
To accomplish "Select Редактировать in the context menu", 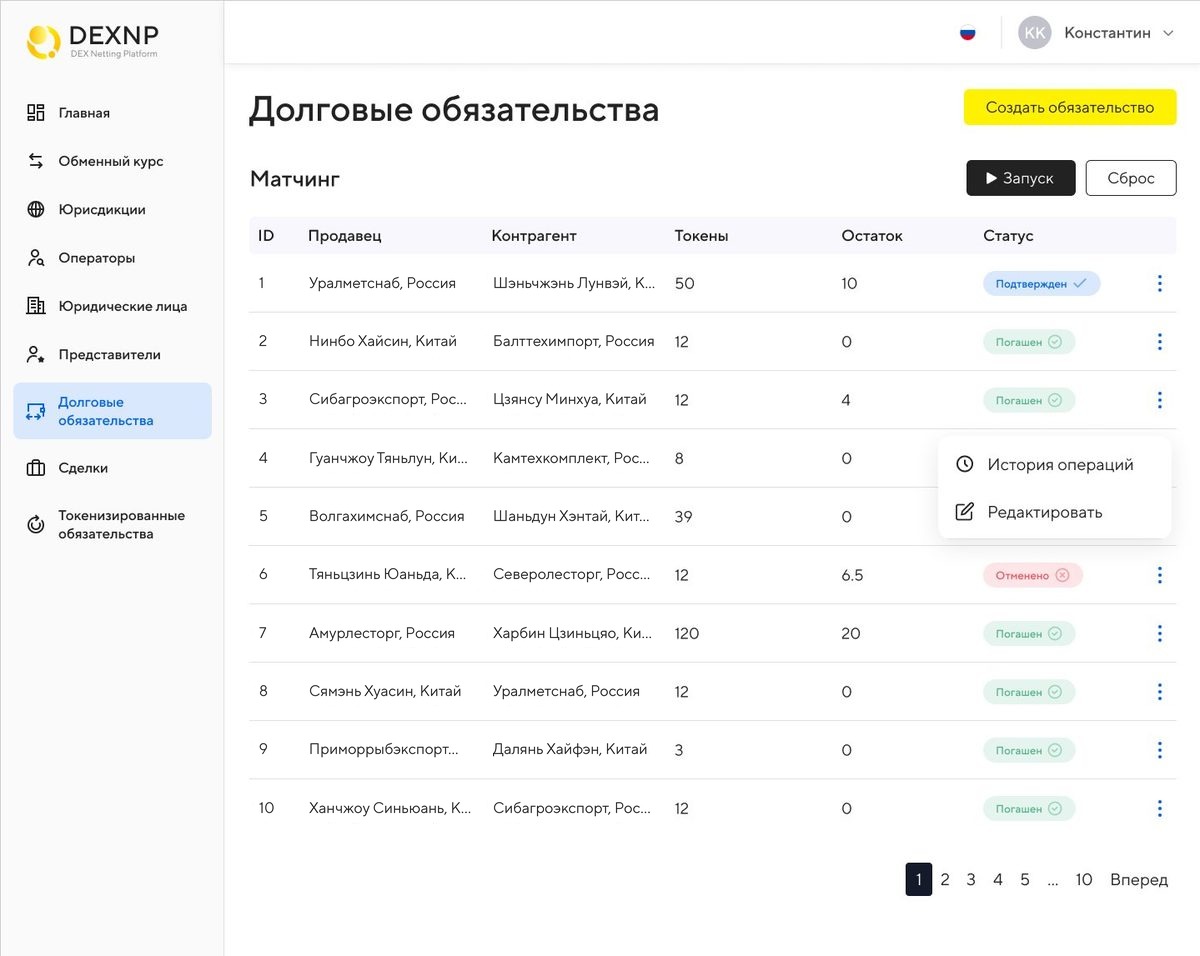I will click(x=1054, y=512).
